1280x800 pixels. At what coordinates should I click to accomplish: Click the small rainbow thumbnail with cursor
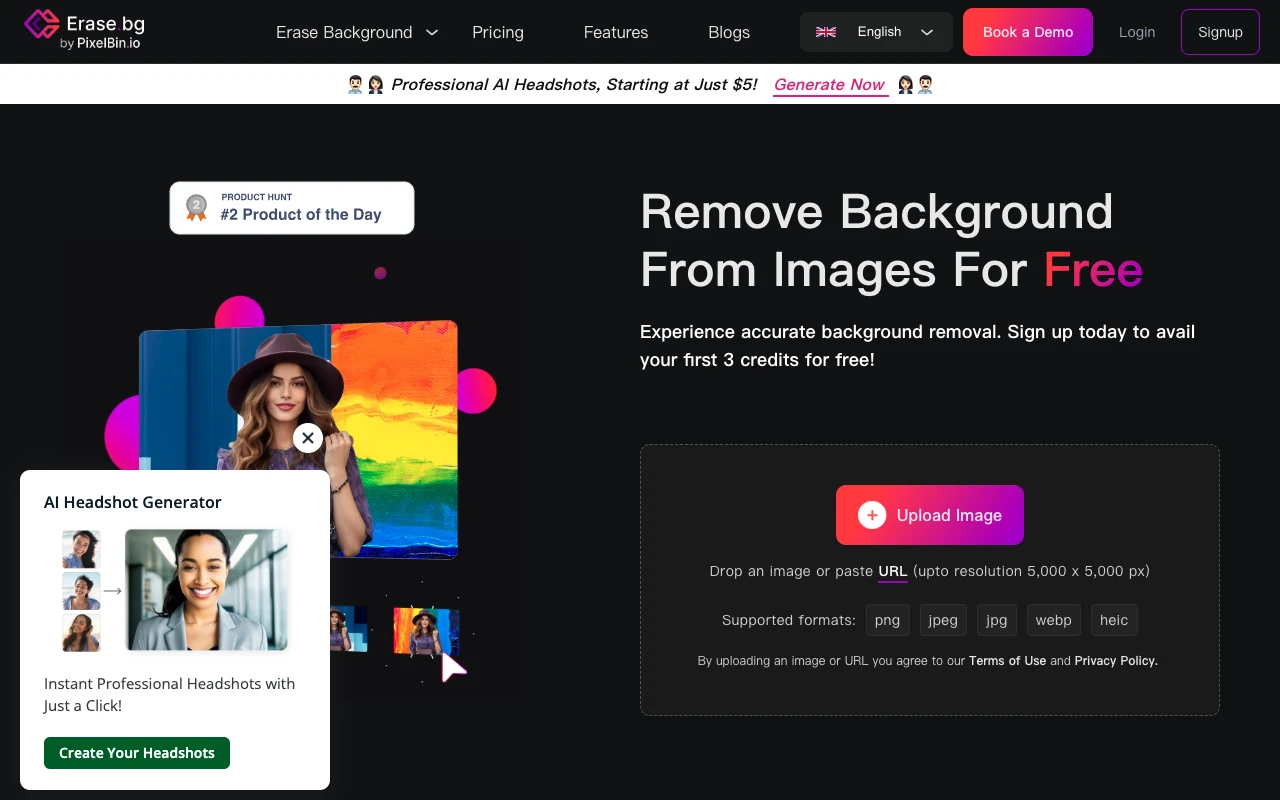click(x=424, y=632)
